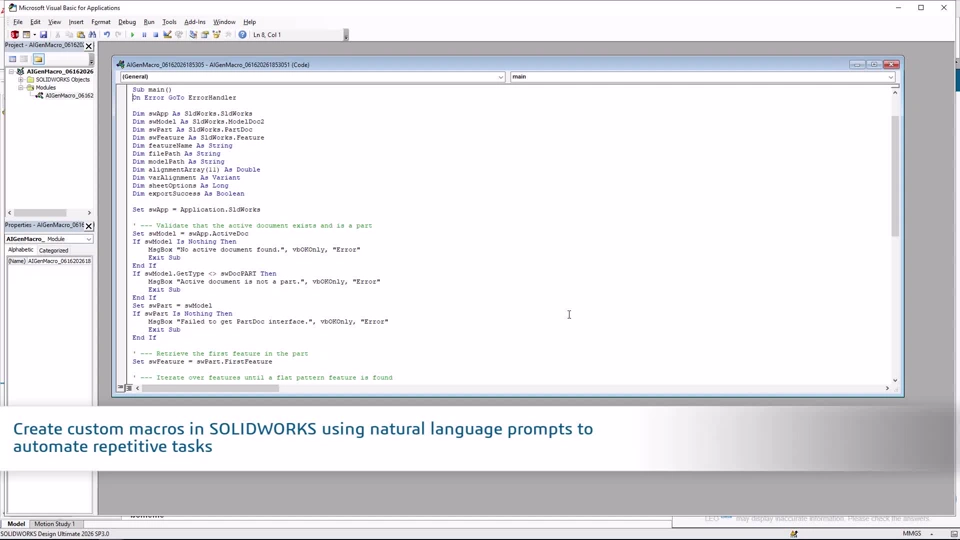Click the 'On Error GoTo ErrorHandler' code line
This screenshot has height=540, width=960.
[184, 98]
